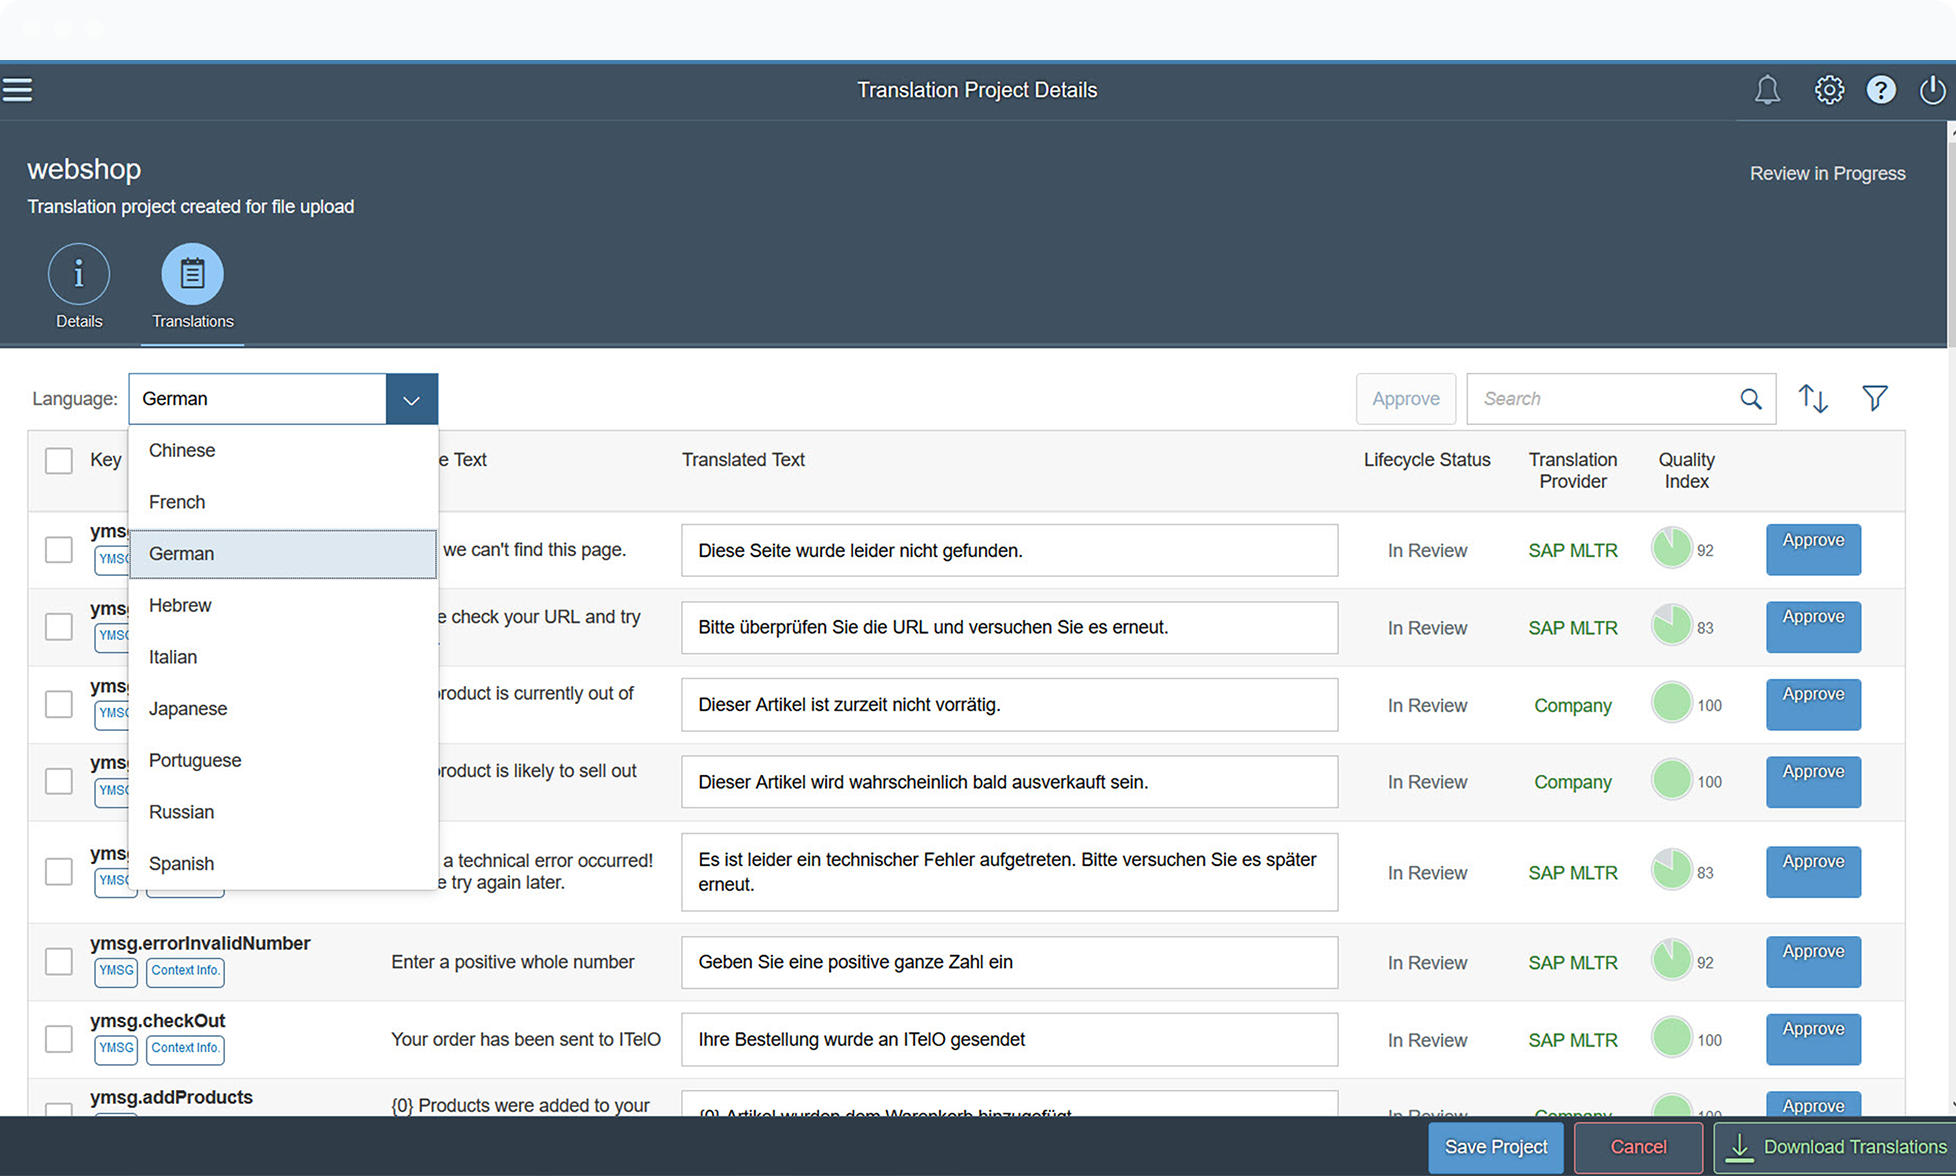Click Save Project
This screenshot has width=1956, height=1176.
tap(1495, 1147)
